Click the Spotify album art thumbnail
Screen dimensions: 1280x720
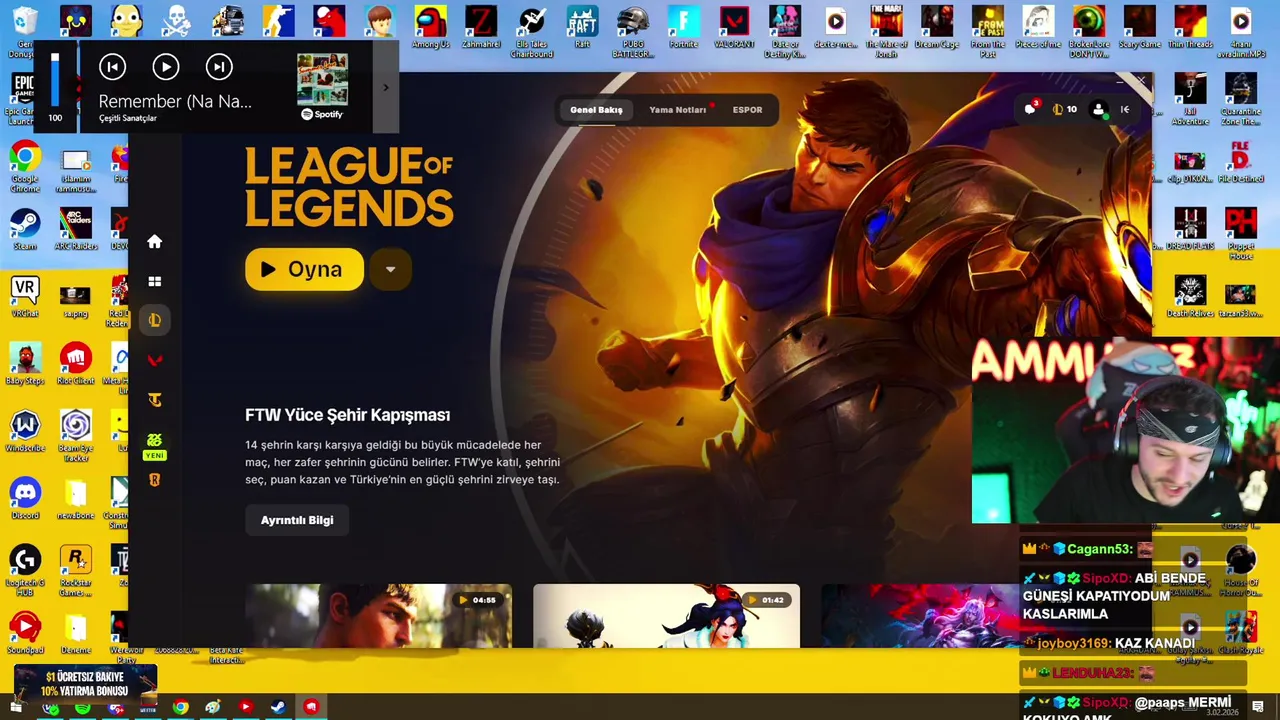click(x=322, y=80)
